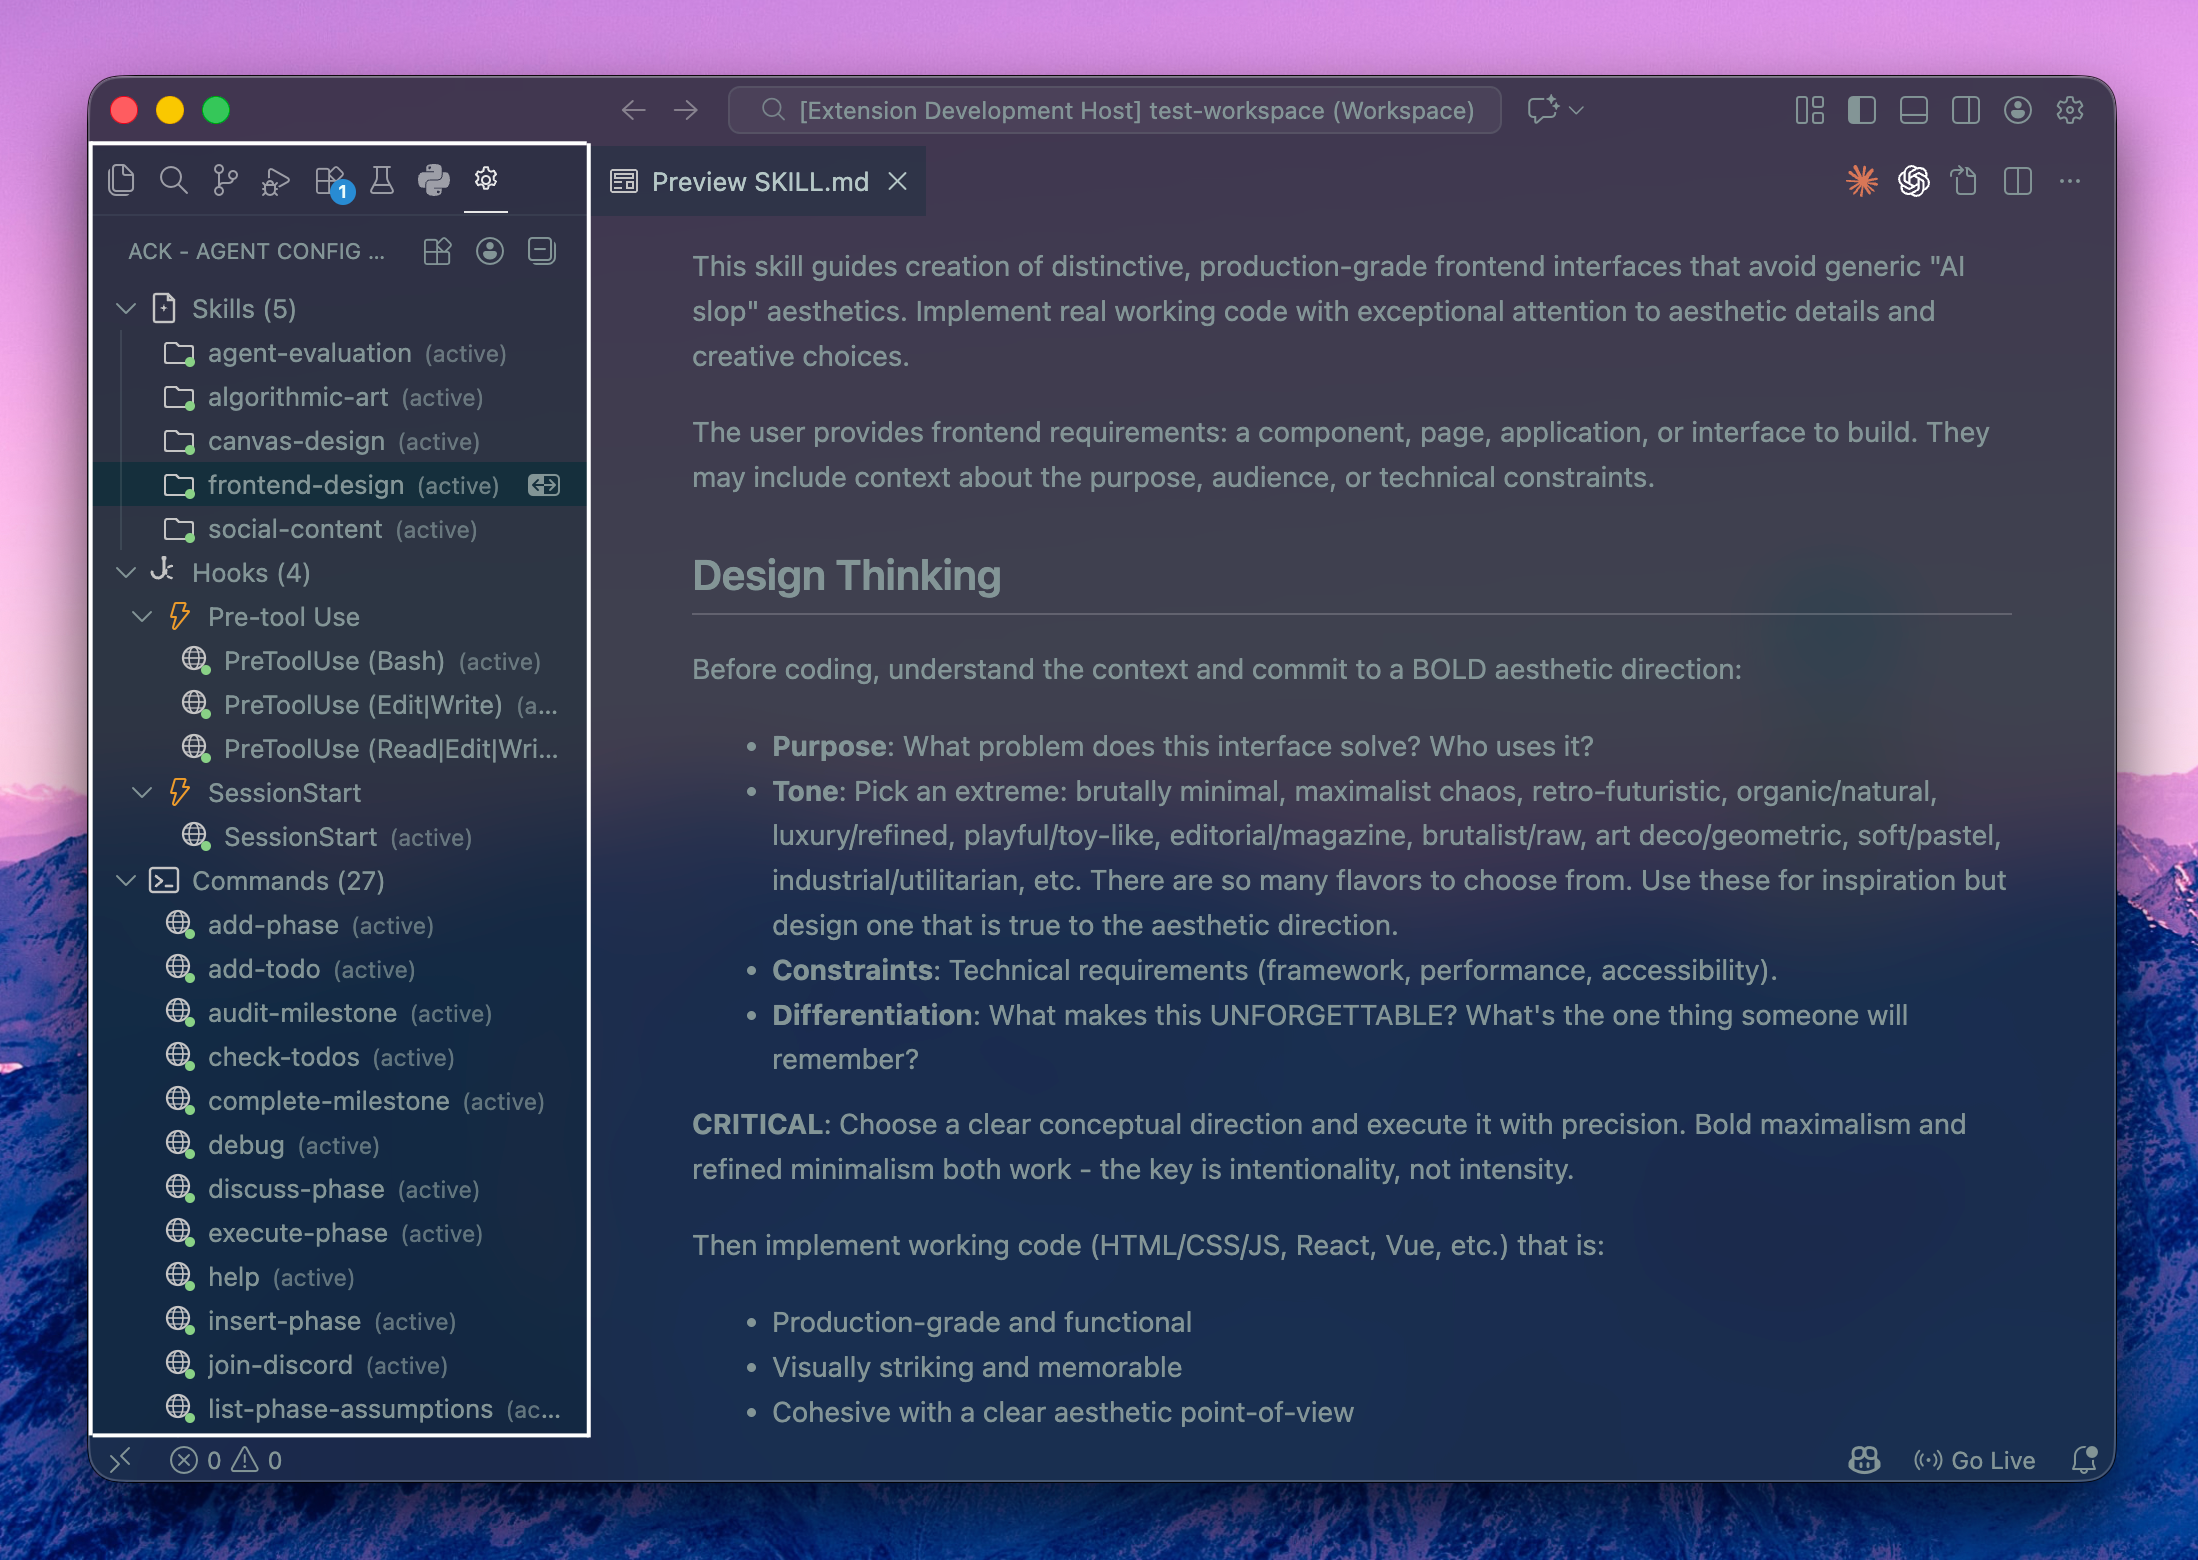Toggle the bottom panel visibility
The width and height of the screenshot is (2198, 1560).
(1914, 110)
